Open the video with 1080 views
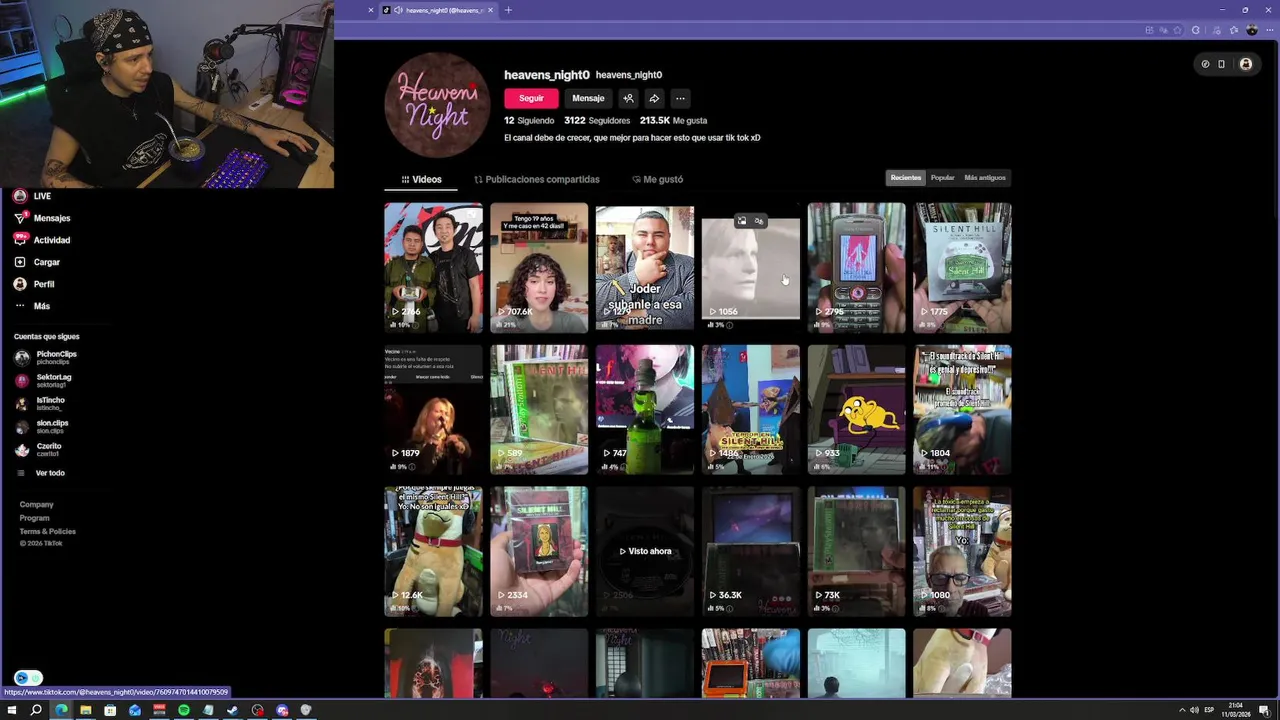The height and width of the screenshot is (720, 1280). 962,551
